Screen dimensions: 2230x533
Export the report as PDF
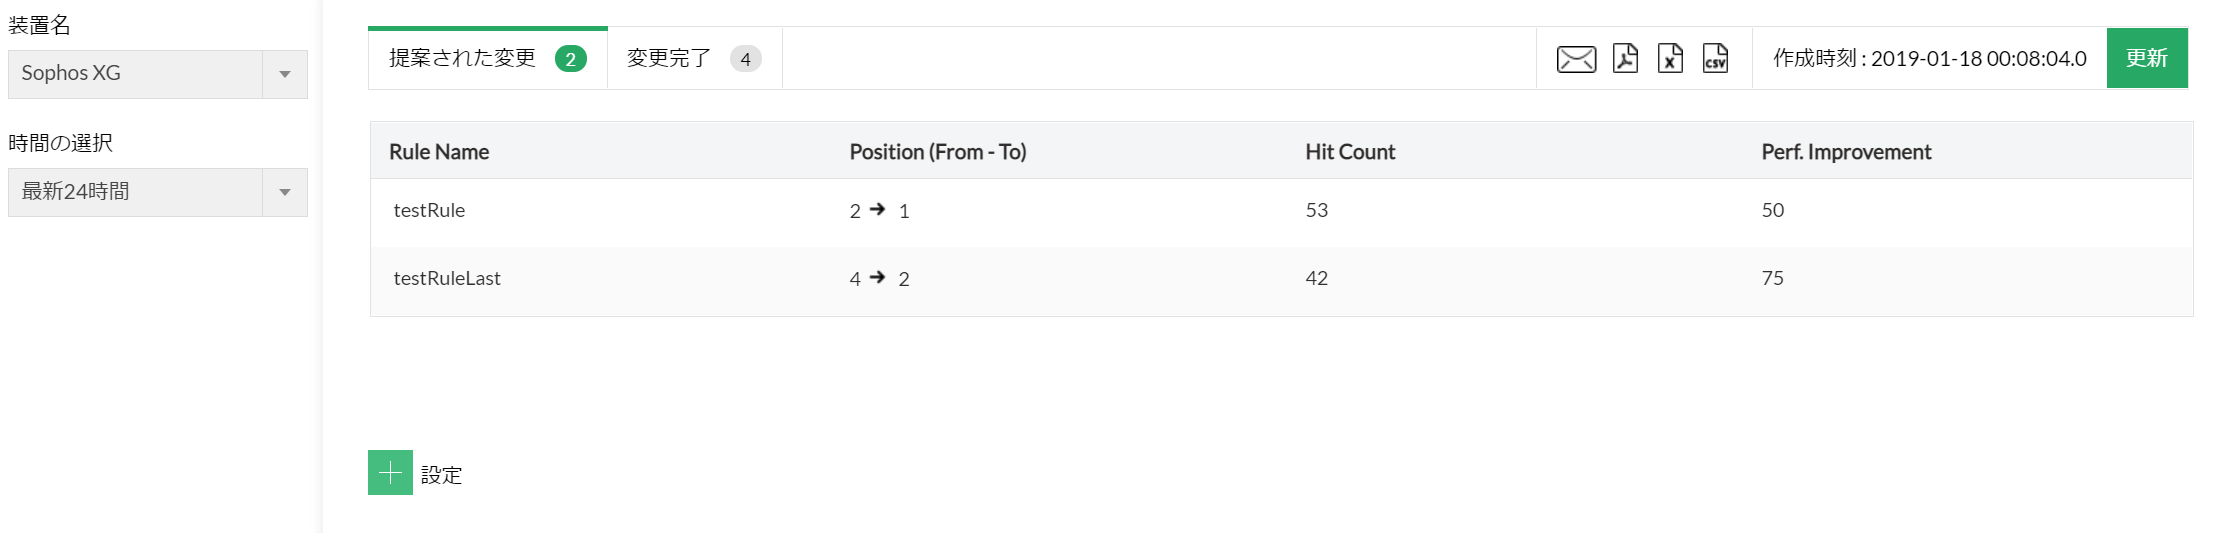[x=1625, y=58]
